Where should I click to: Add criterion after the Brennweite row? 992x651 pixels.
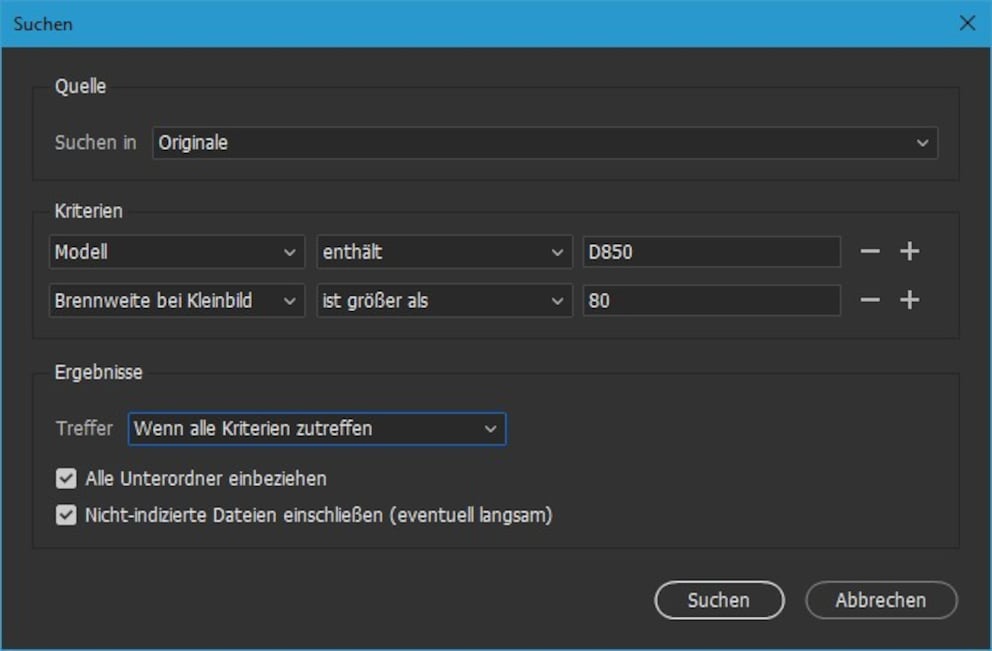tap(910, 300)
